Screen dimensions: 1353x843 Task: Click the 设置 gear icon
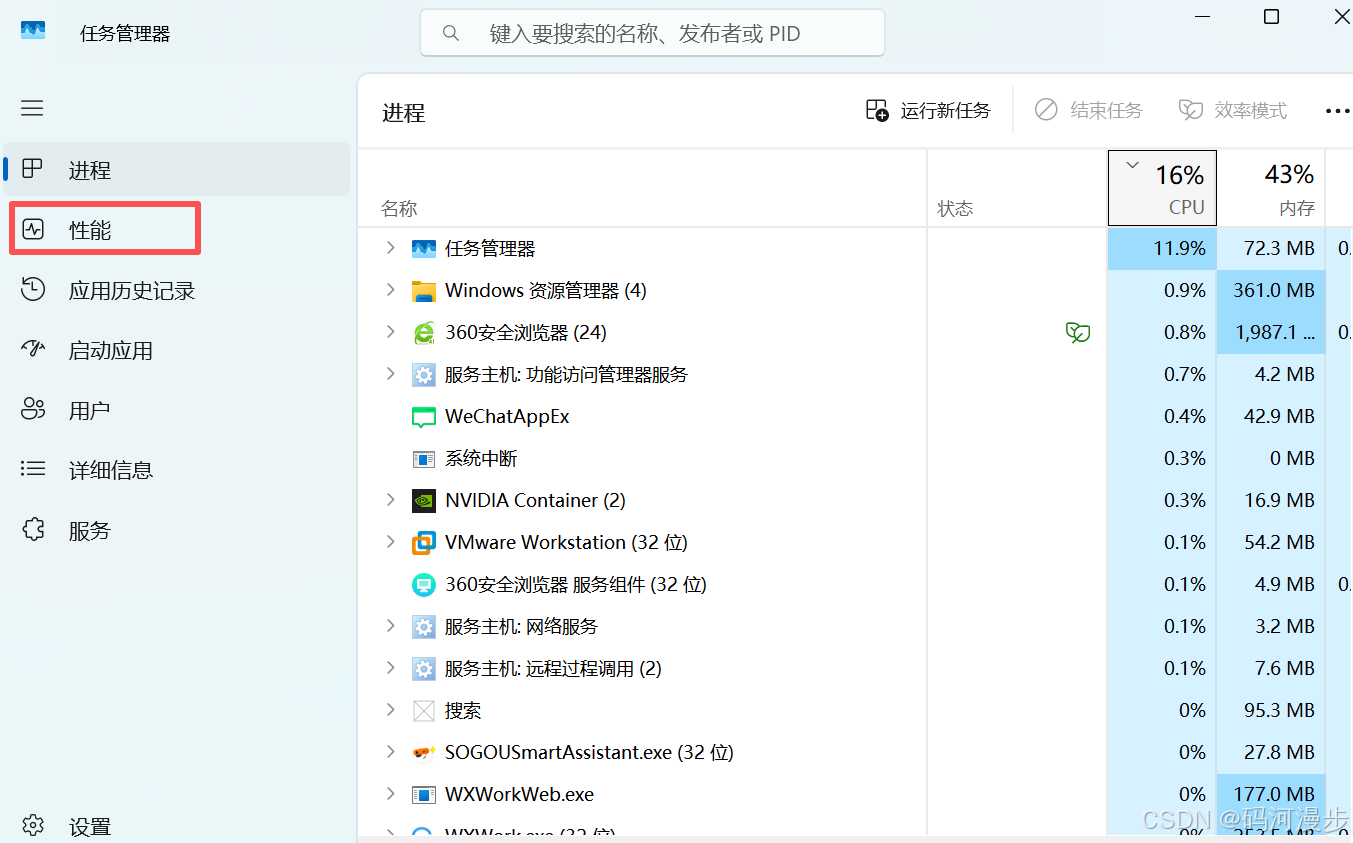[x=33, y=826]
